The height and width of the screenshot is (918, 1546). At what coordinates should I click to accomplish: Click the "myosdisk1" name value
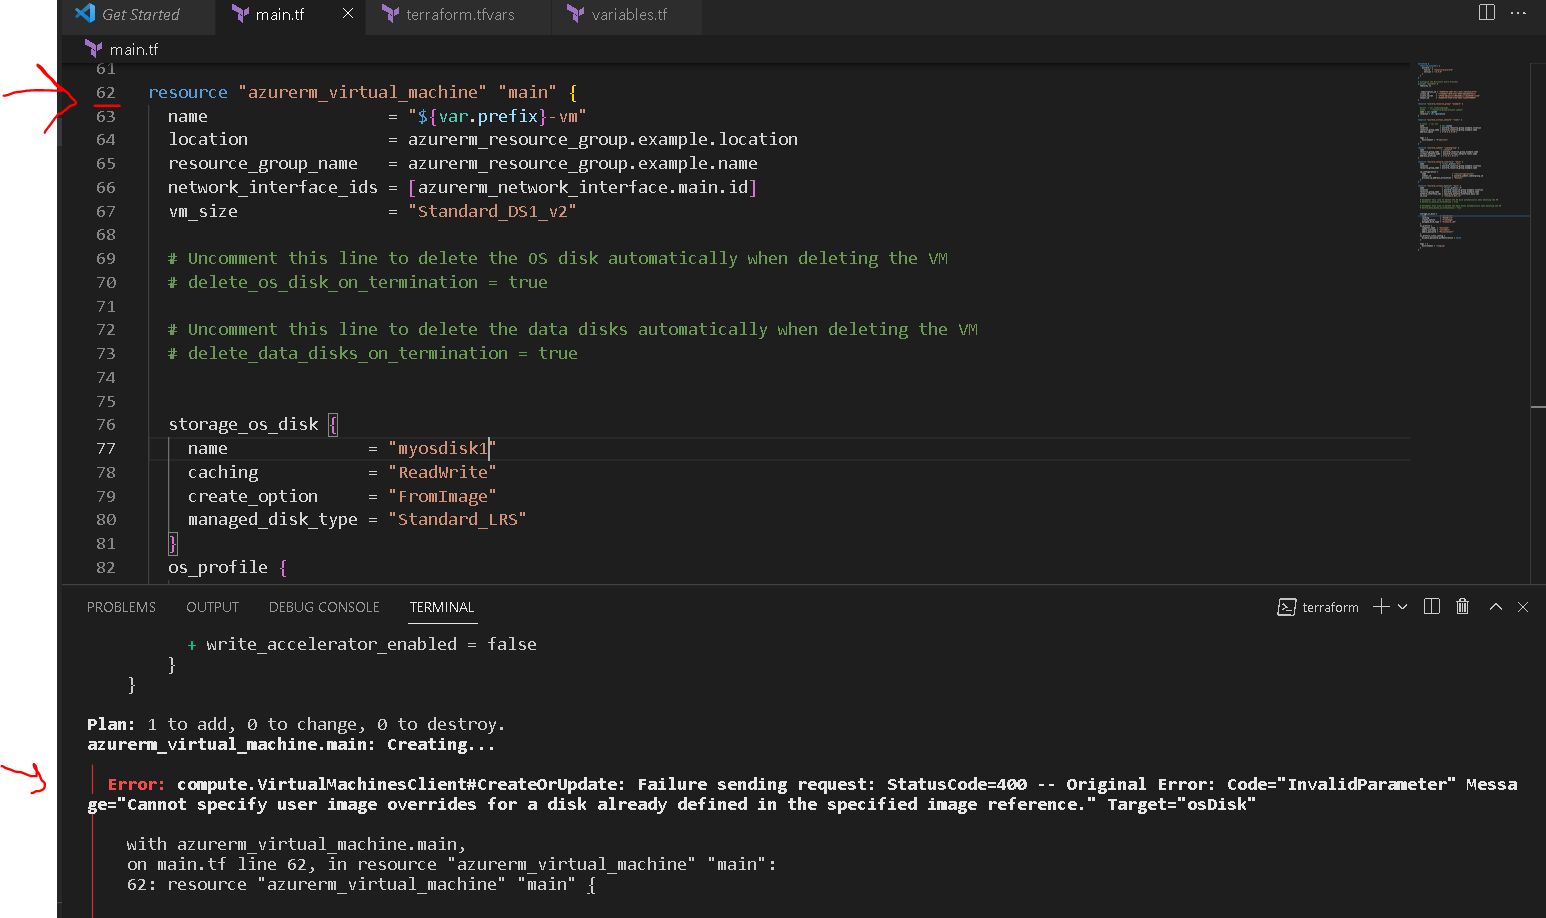coord(441,448)
